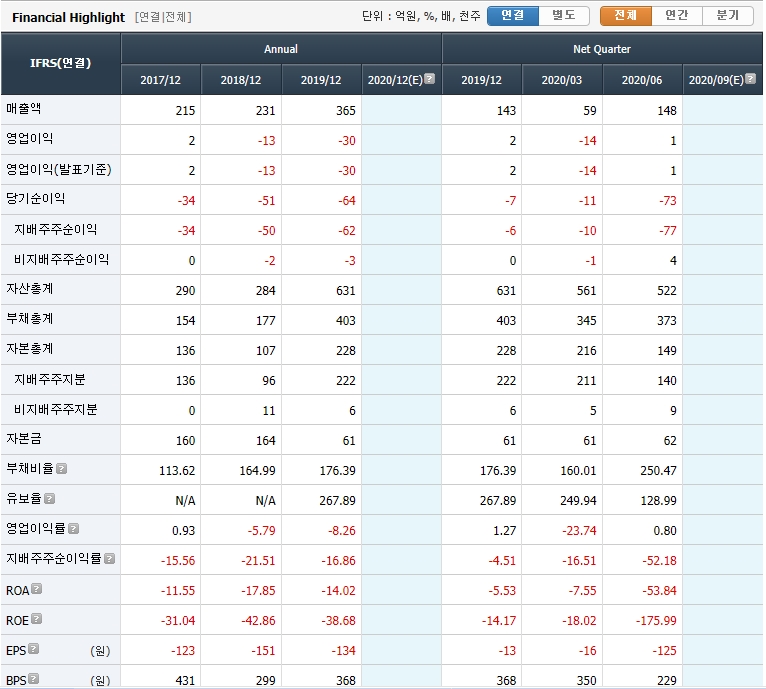Click the EPS value -151 for 2018/12
766x689 pixels.
click(x=263, y=651)
